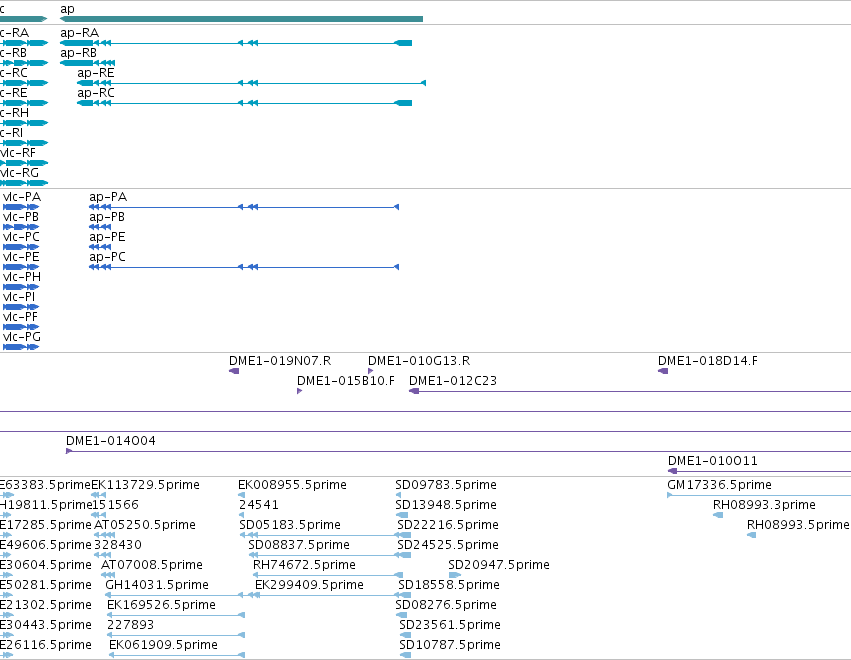Click the 328430 feature label
This screenshot has width=851, height=660.
(x=118, y=545)
